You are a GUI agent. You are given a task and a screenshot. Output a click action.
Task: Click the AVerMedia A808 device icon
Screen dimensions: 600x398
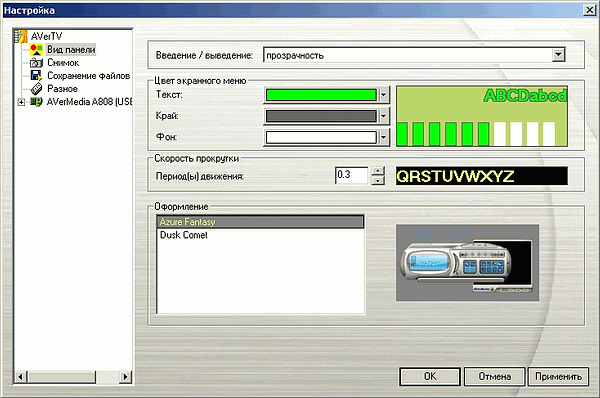[36, 101]
